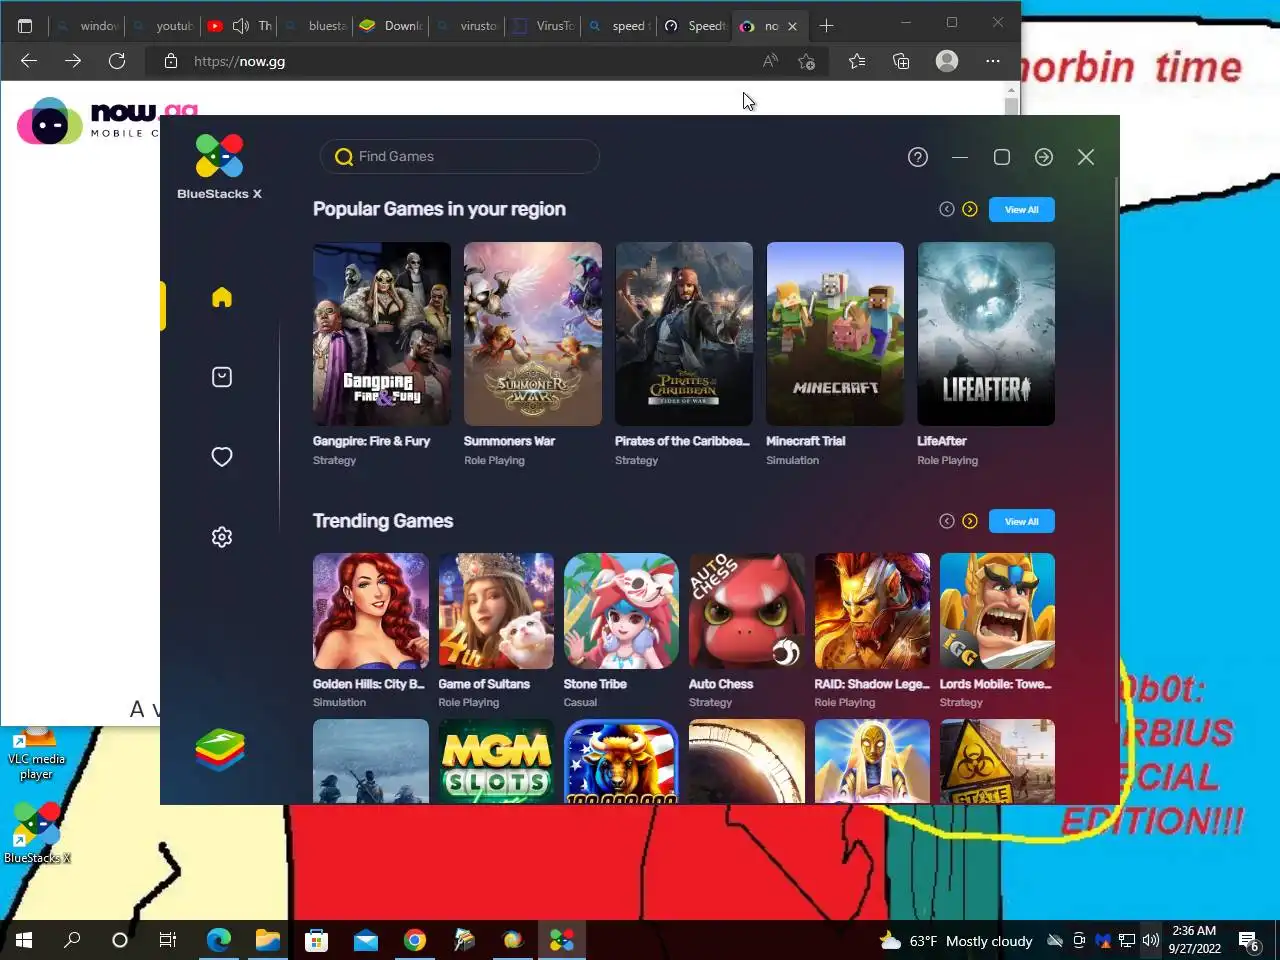Open a new tab in Edge

(826, 26)
